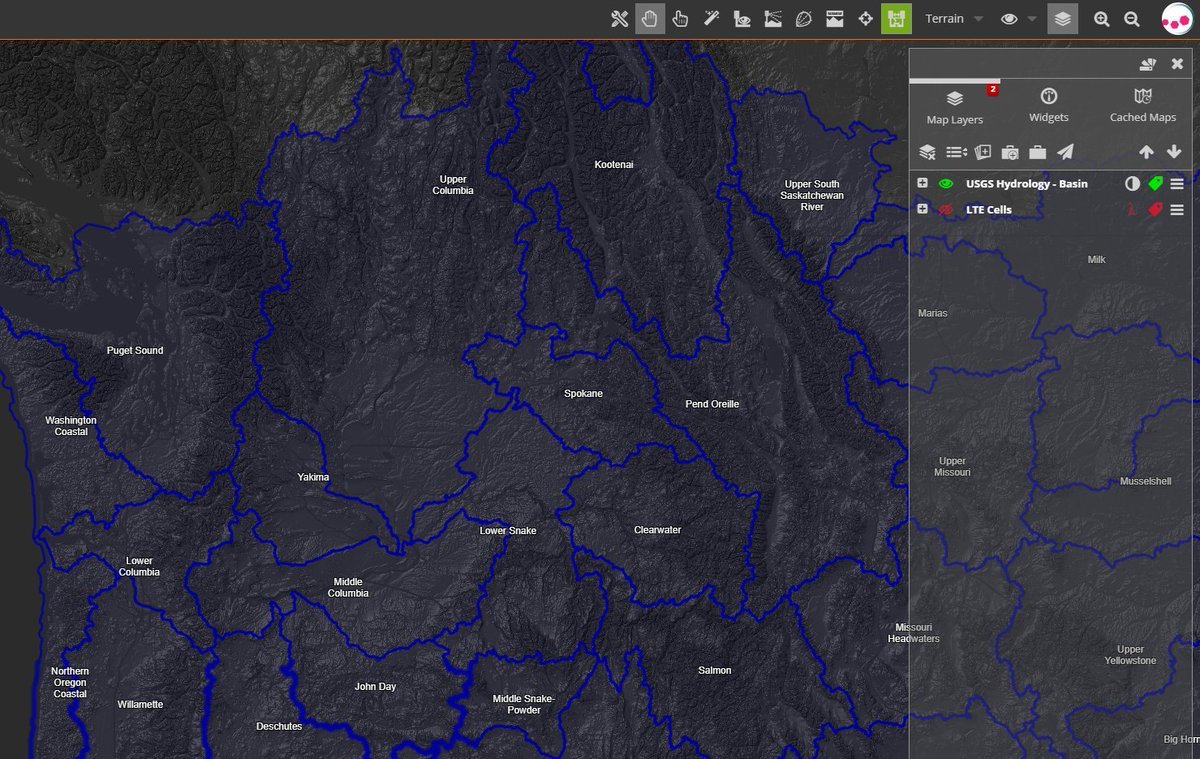This screenshot has width=1200, height=759.
Task: Expand the USGS Hydrology - Basin layer
Action: click(922, 184)
